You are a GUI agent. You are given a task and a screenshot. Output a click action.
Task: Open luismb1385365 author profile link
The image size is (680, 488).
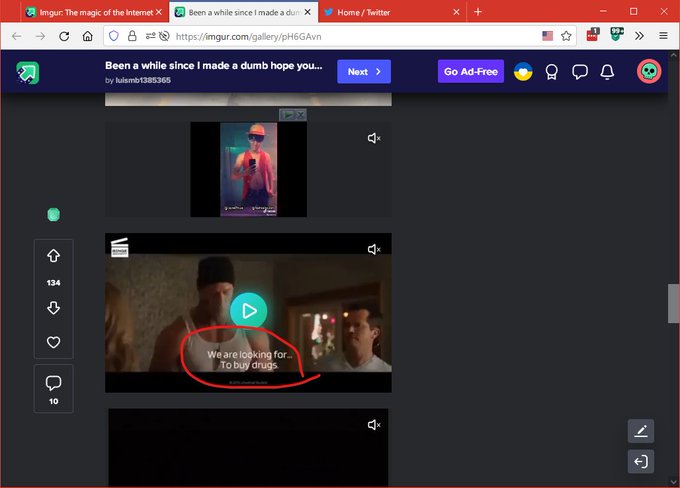(x=143, y=80)
